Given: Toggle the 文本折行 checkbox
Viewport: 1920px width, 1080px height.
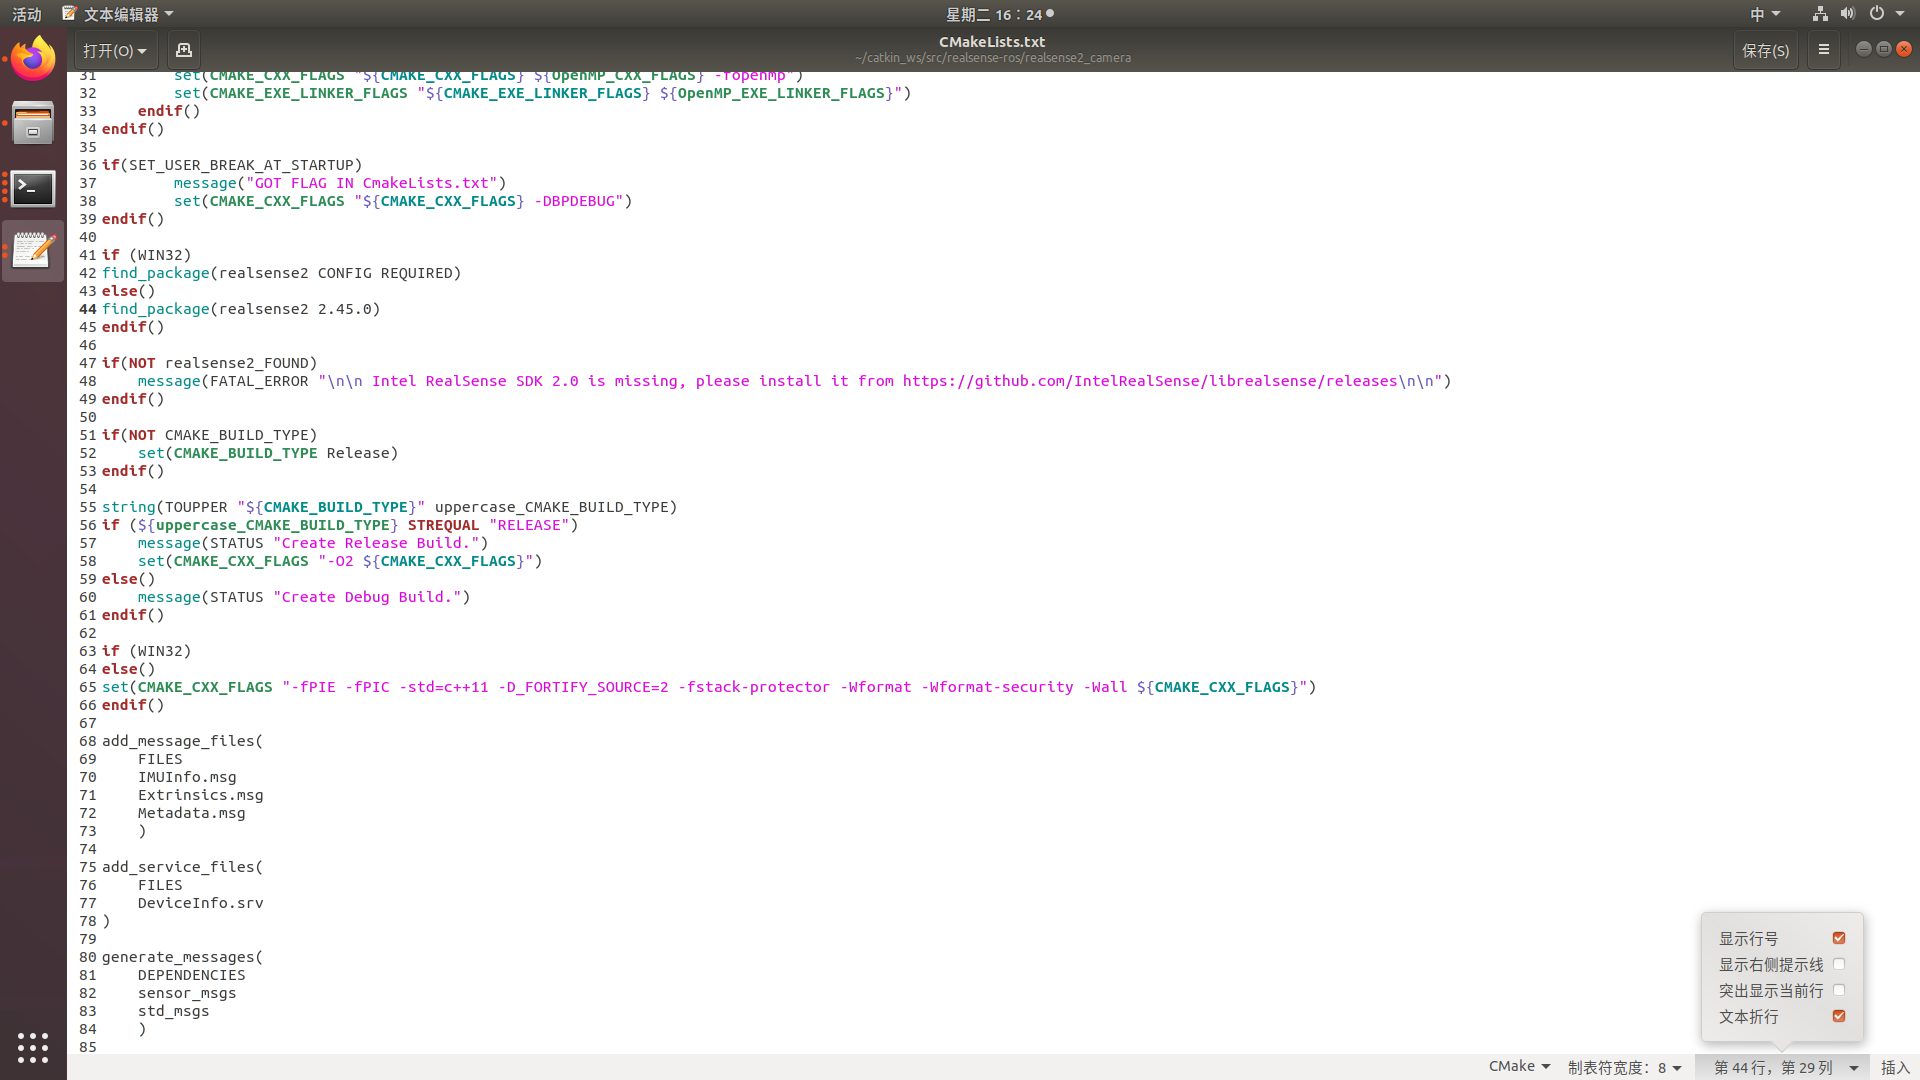Looking at the screenshot, I should click(1838, 1016).
